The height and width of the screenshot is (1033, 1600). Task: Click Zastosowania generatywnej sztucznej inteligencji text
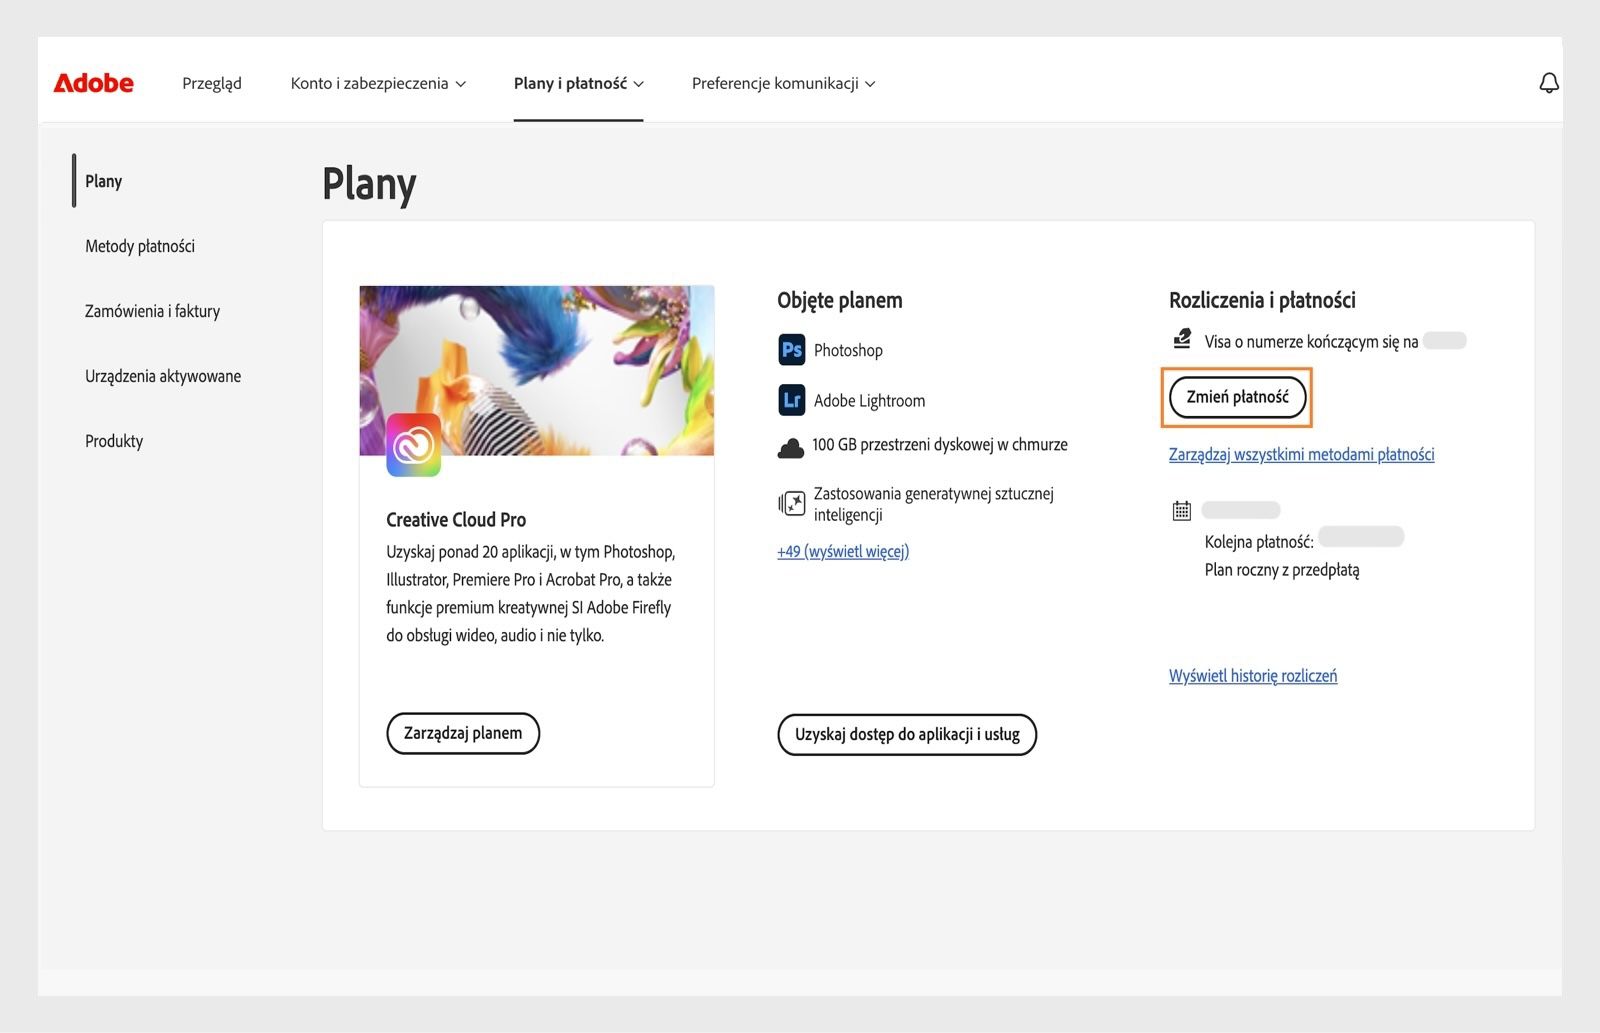pyautogui.click(x=933, y=504)
